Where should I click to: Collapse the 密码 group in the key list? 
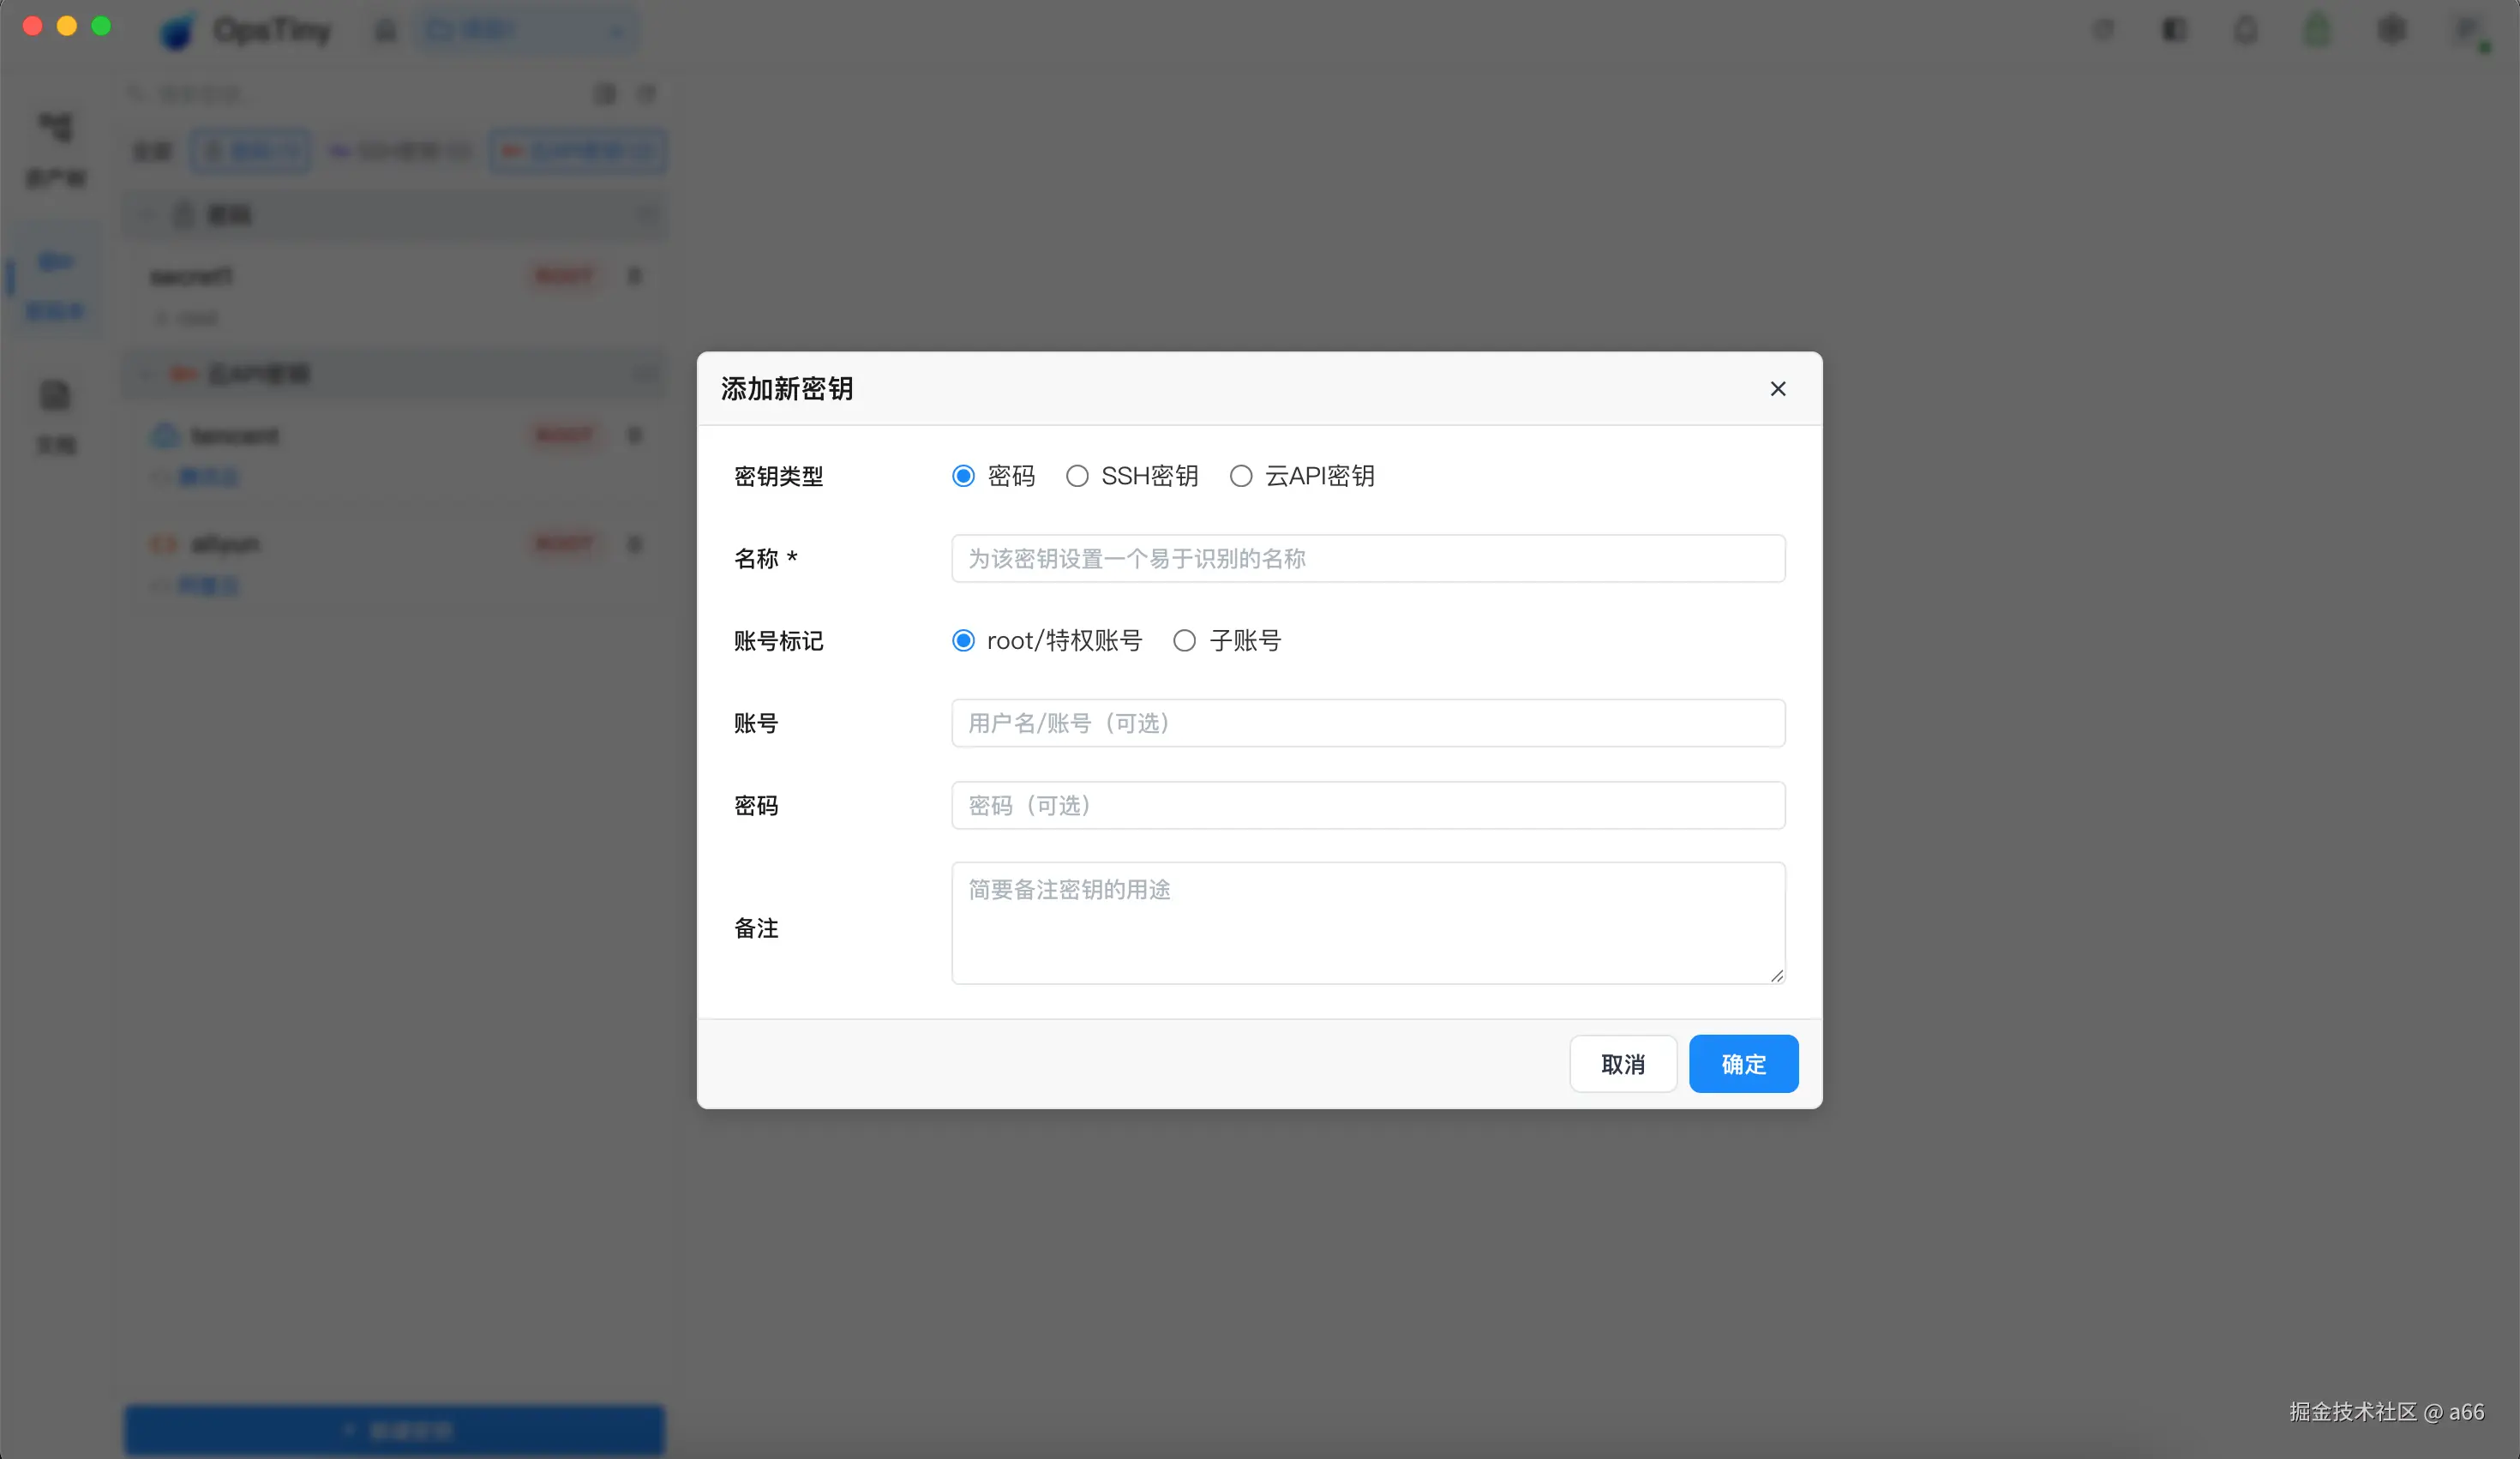click(x=148, y=215)
